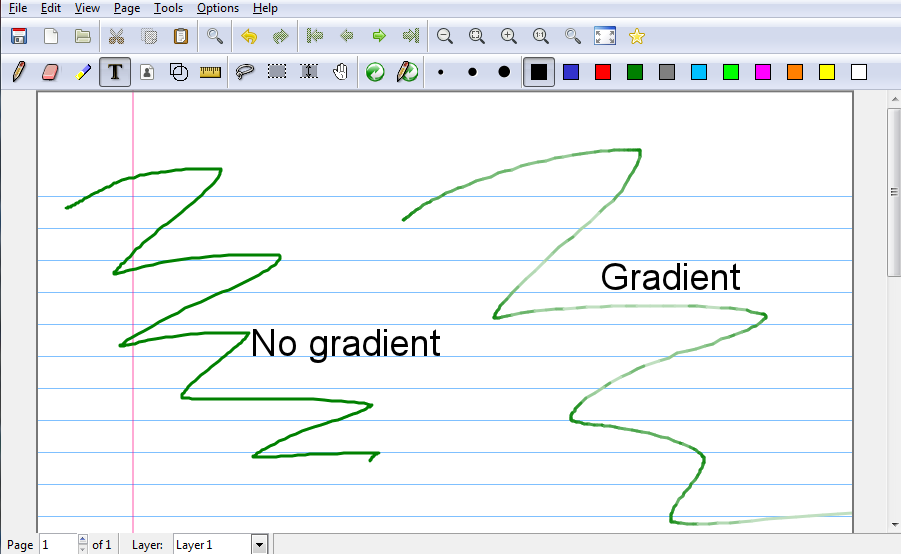Select the Highlighter tool
901x554 pixels.
[83, 72]
